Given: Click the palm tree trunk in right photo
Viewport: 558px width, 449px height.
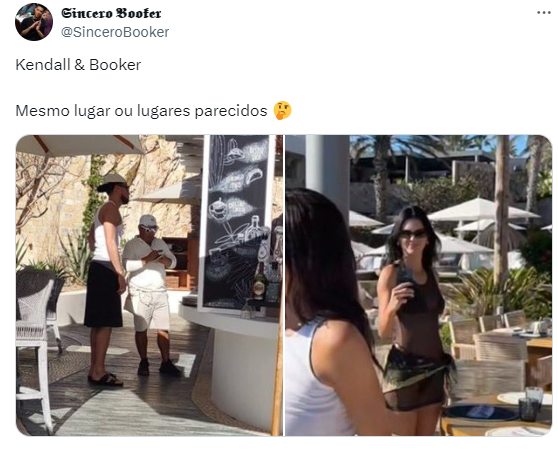Looking at the screenshot, I should coord(502,210).
